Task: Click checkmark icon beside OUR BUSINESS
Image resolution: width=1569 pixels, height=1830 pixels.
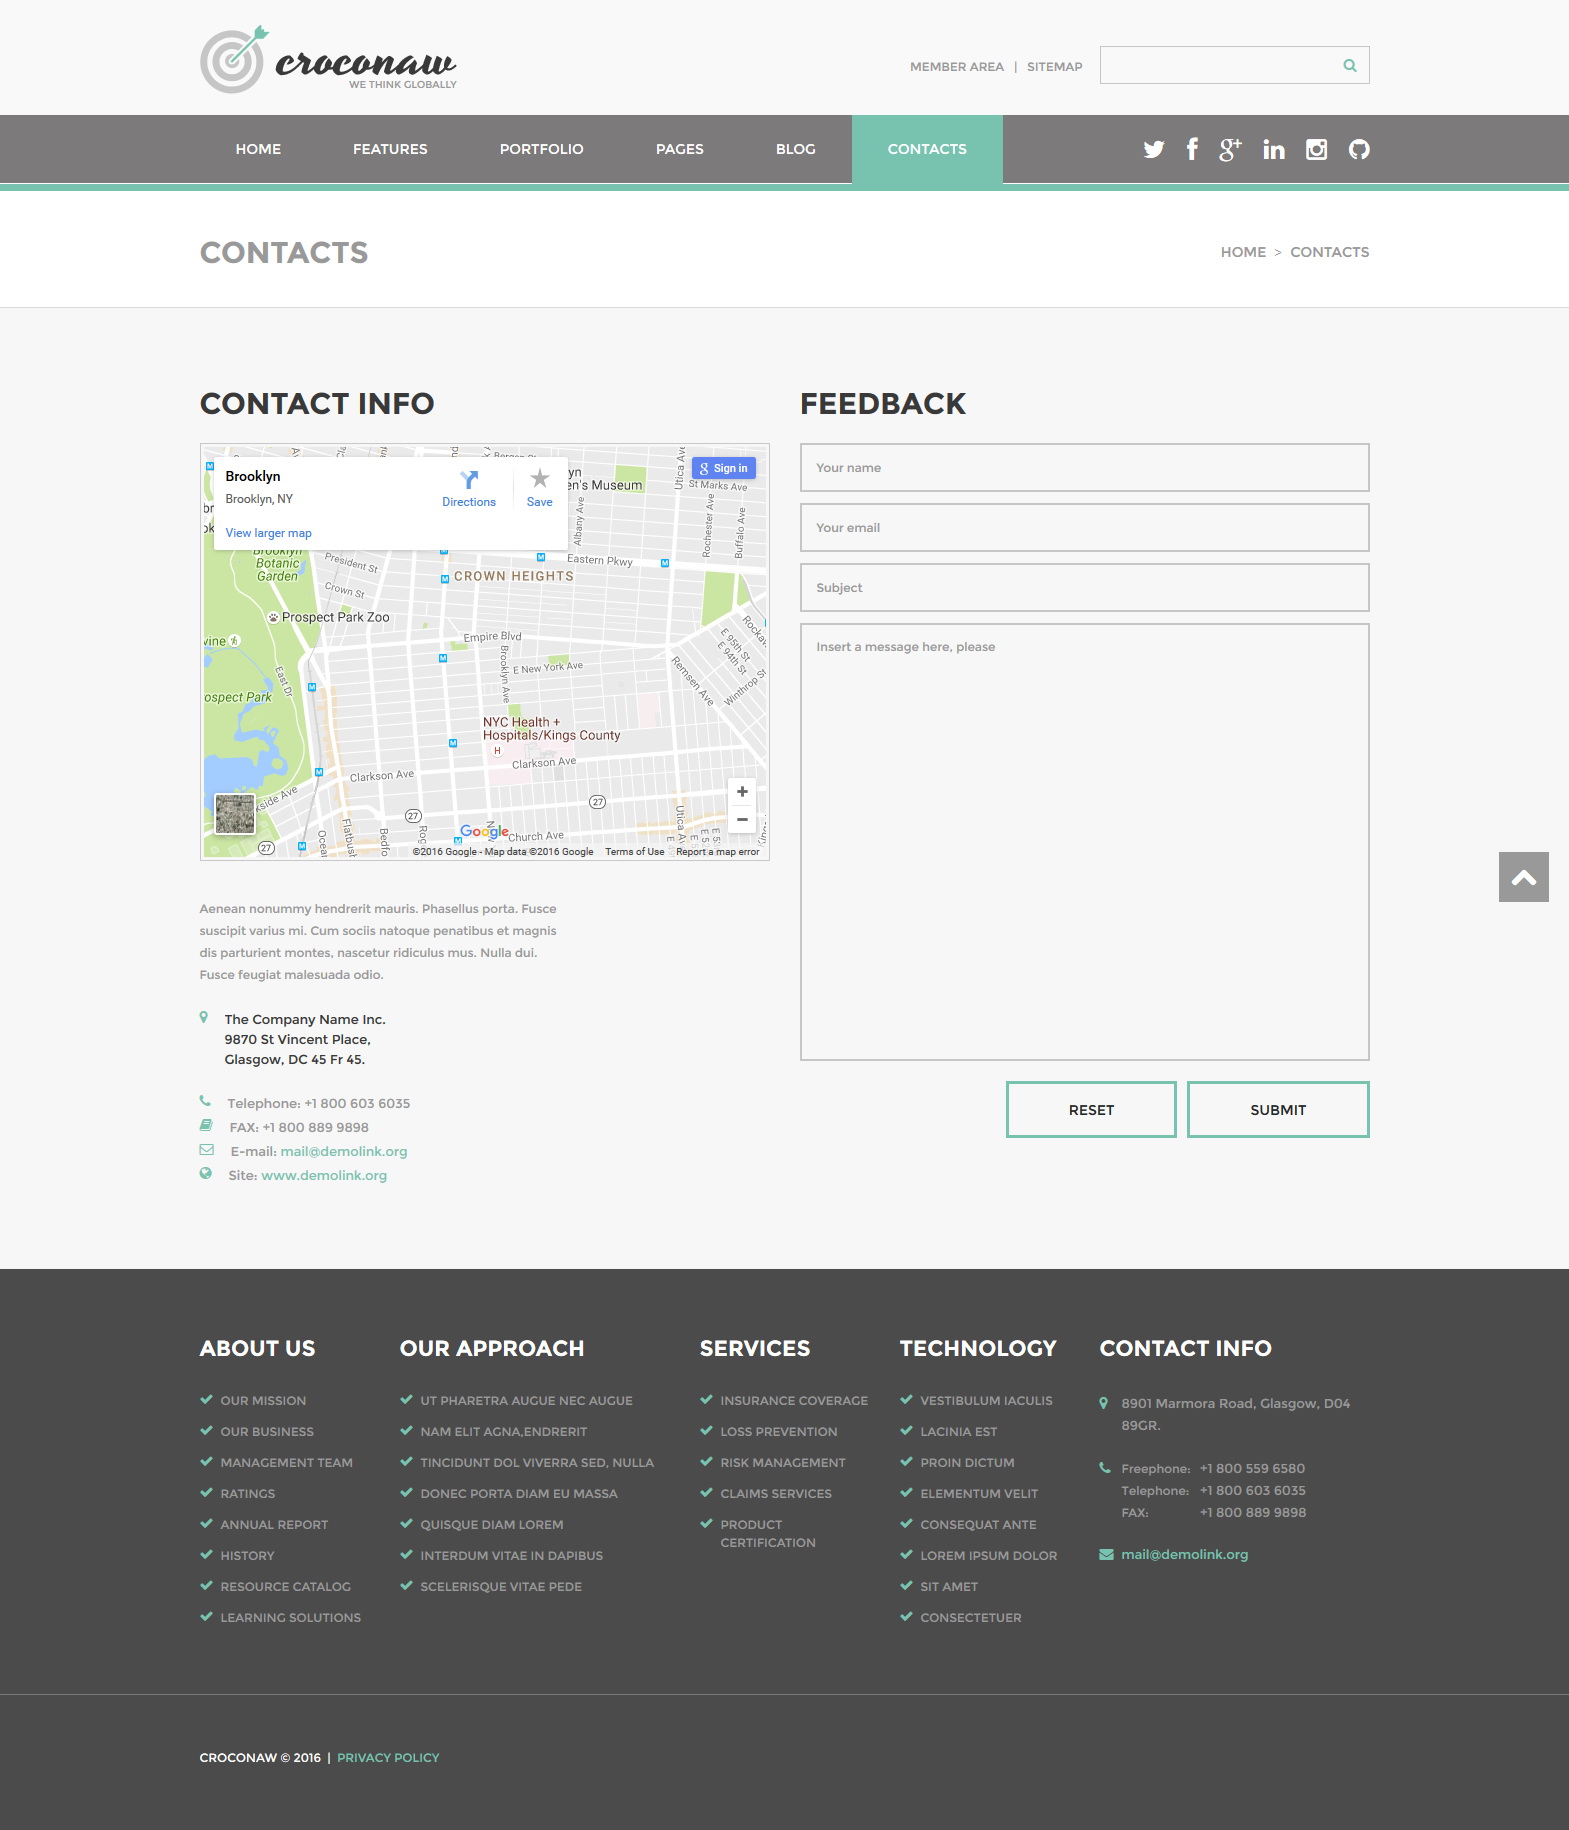Action: tap(206, 1431)
